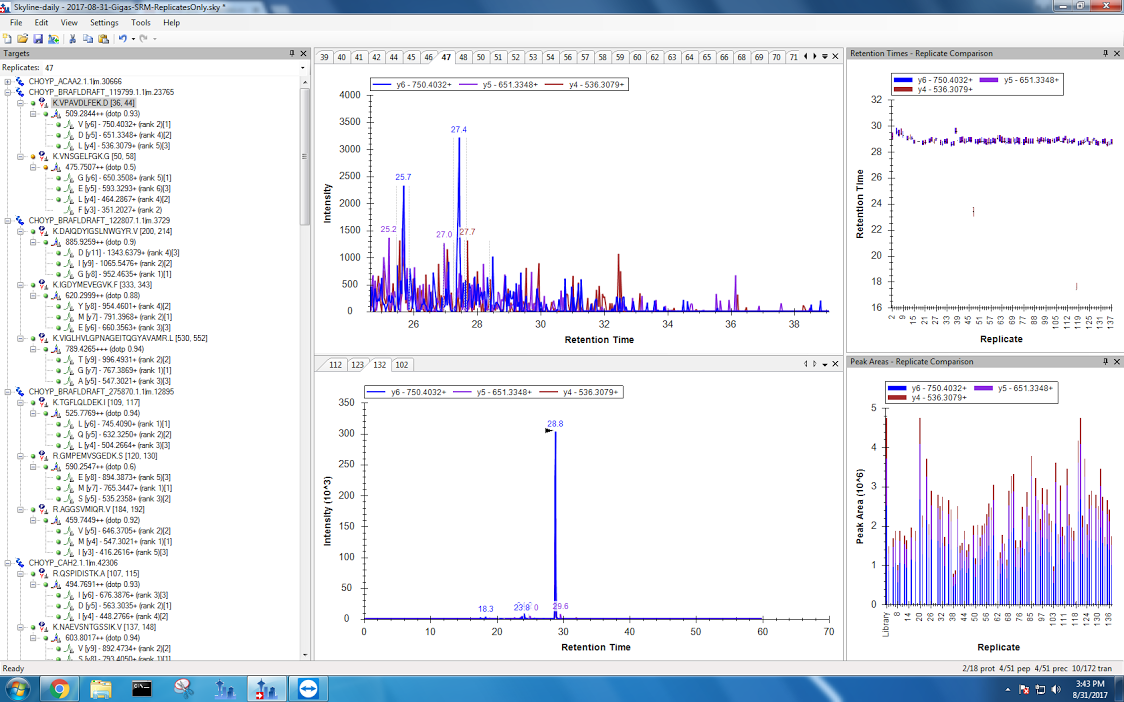Save the document using the floppy disk icon

(37, 38)
